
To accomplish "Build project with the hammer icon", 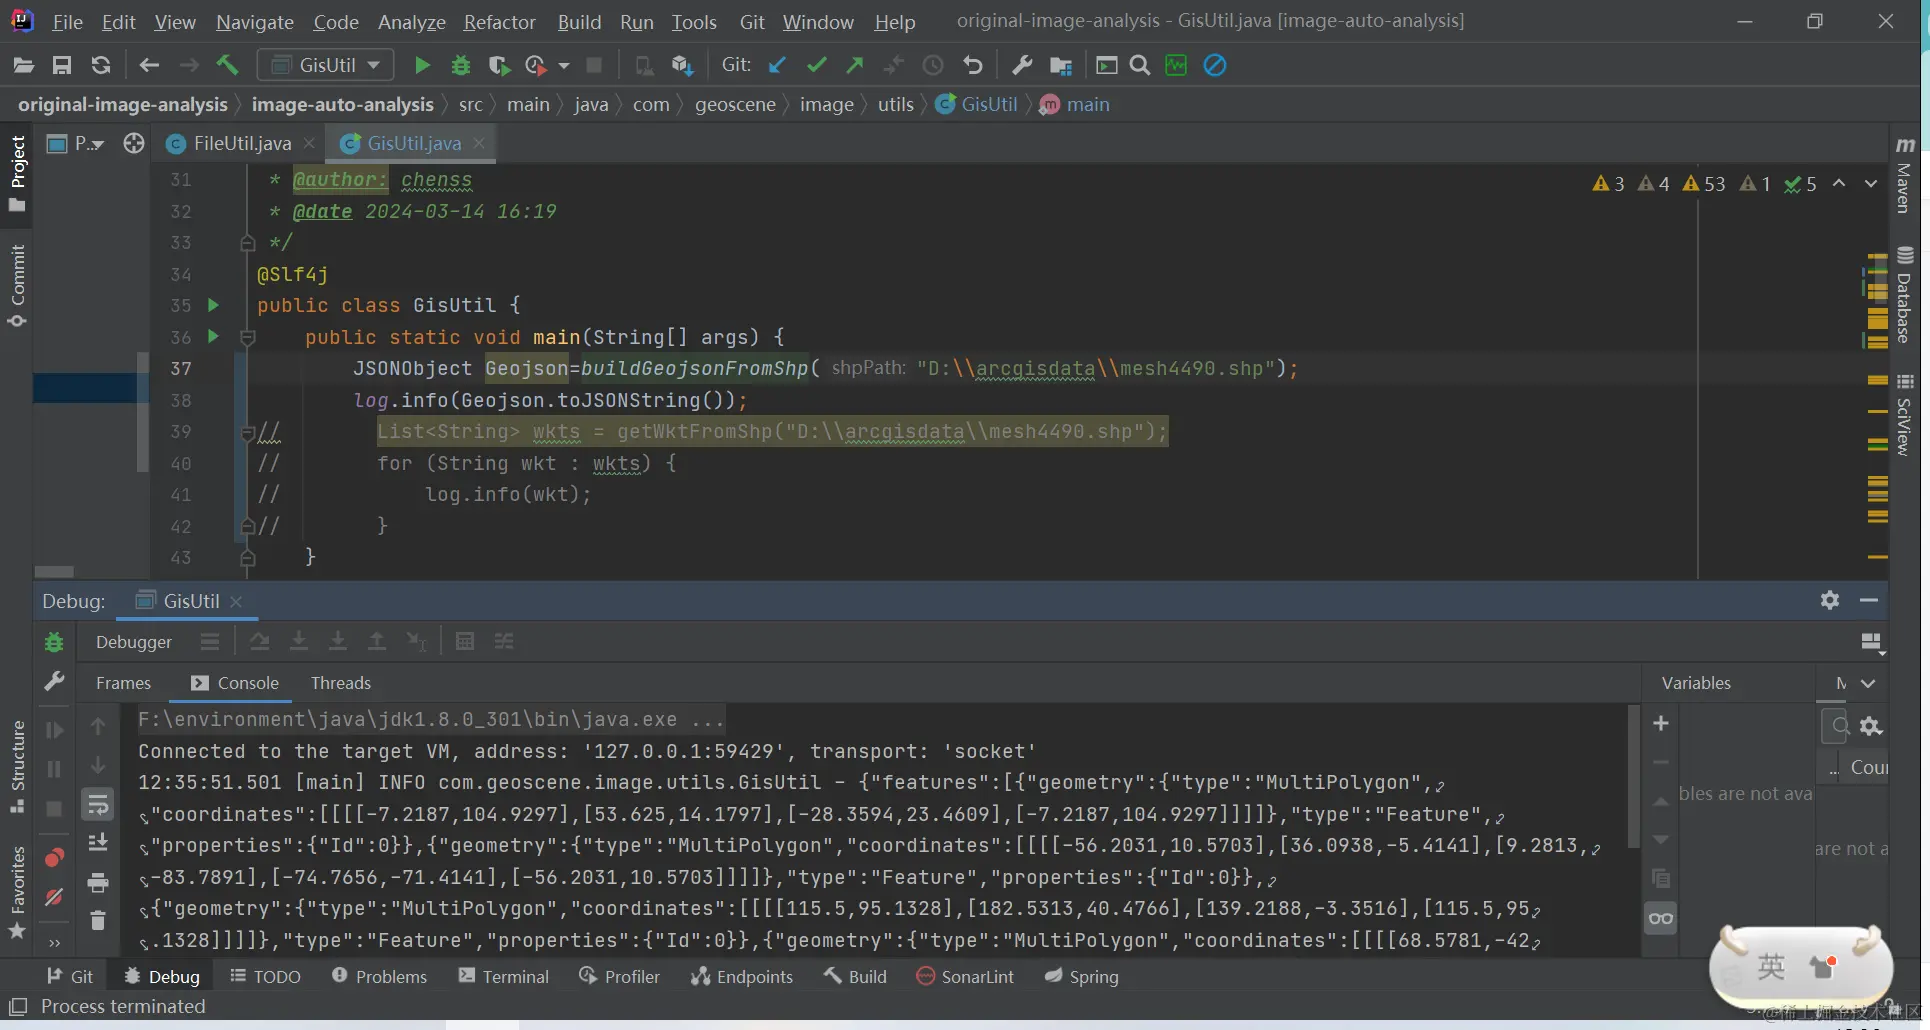I will pyautogui.click(x=228, y=65).
